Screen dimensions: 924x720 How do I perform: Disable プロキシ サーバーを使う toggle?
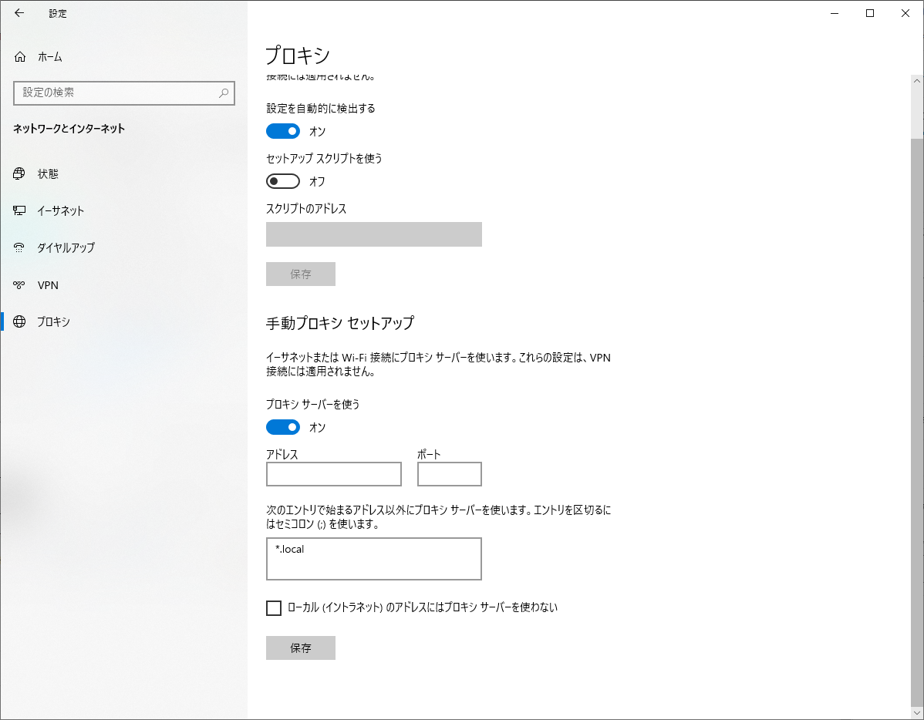pyautogui.click(x=283, y=427)
